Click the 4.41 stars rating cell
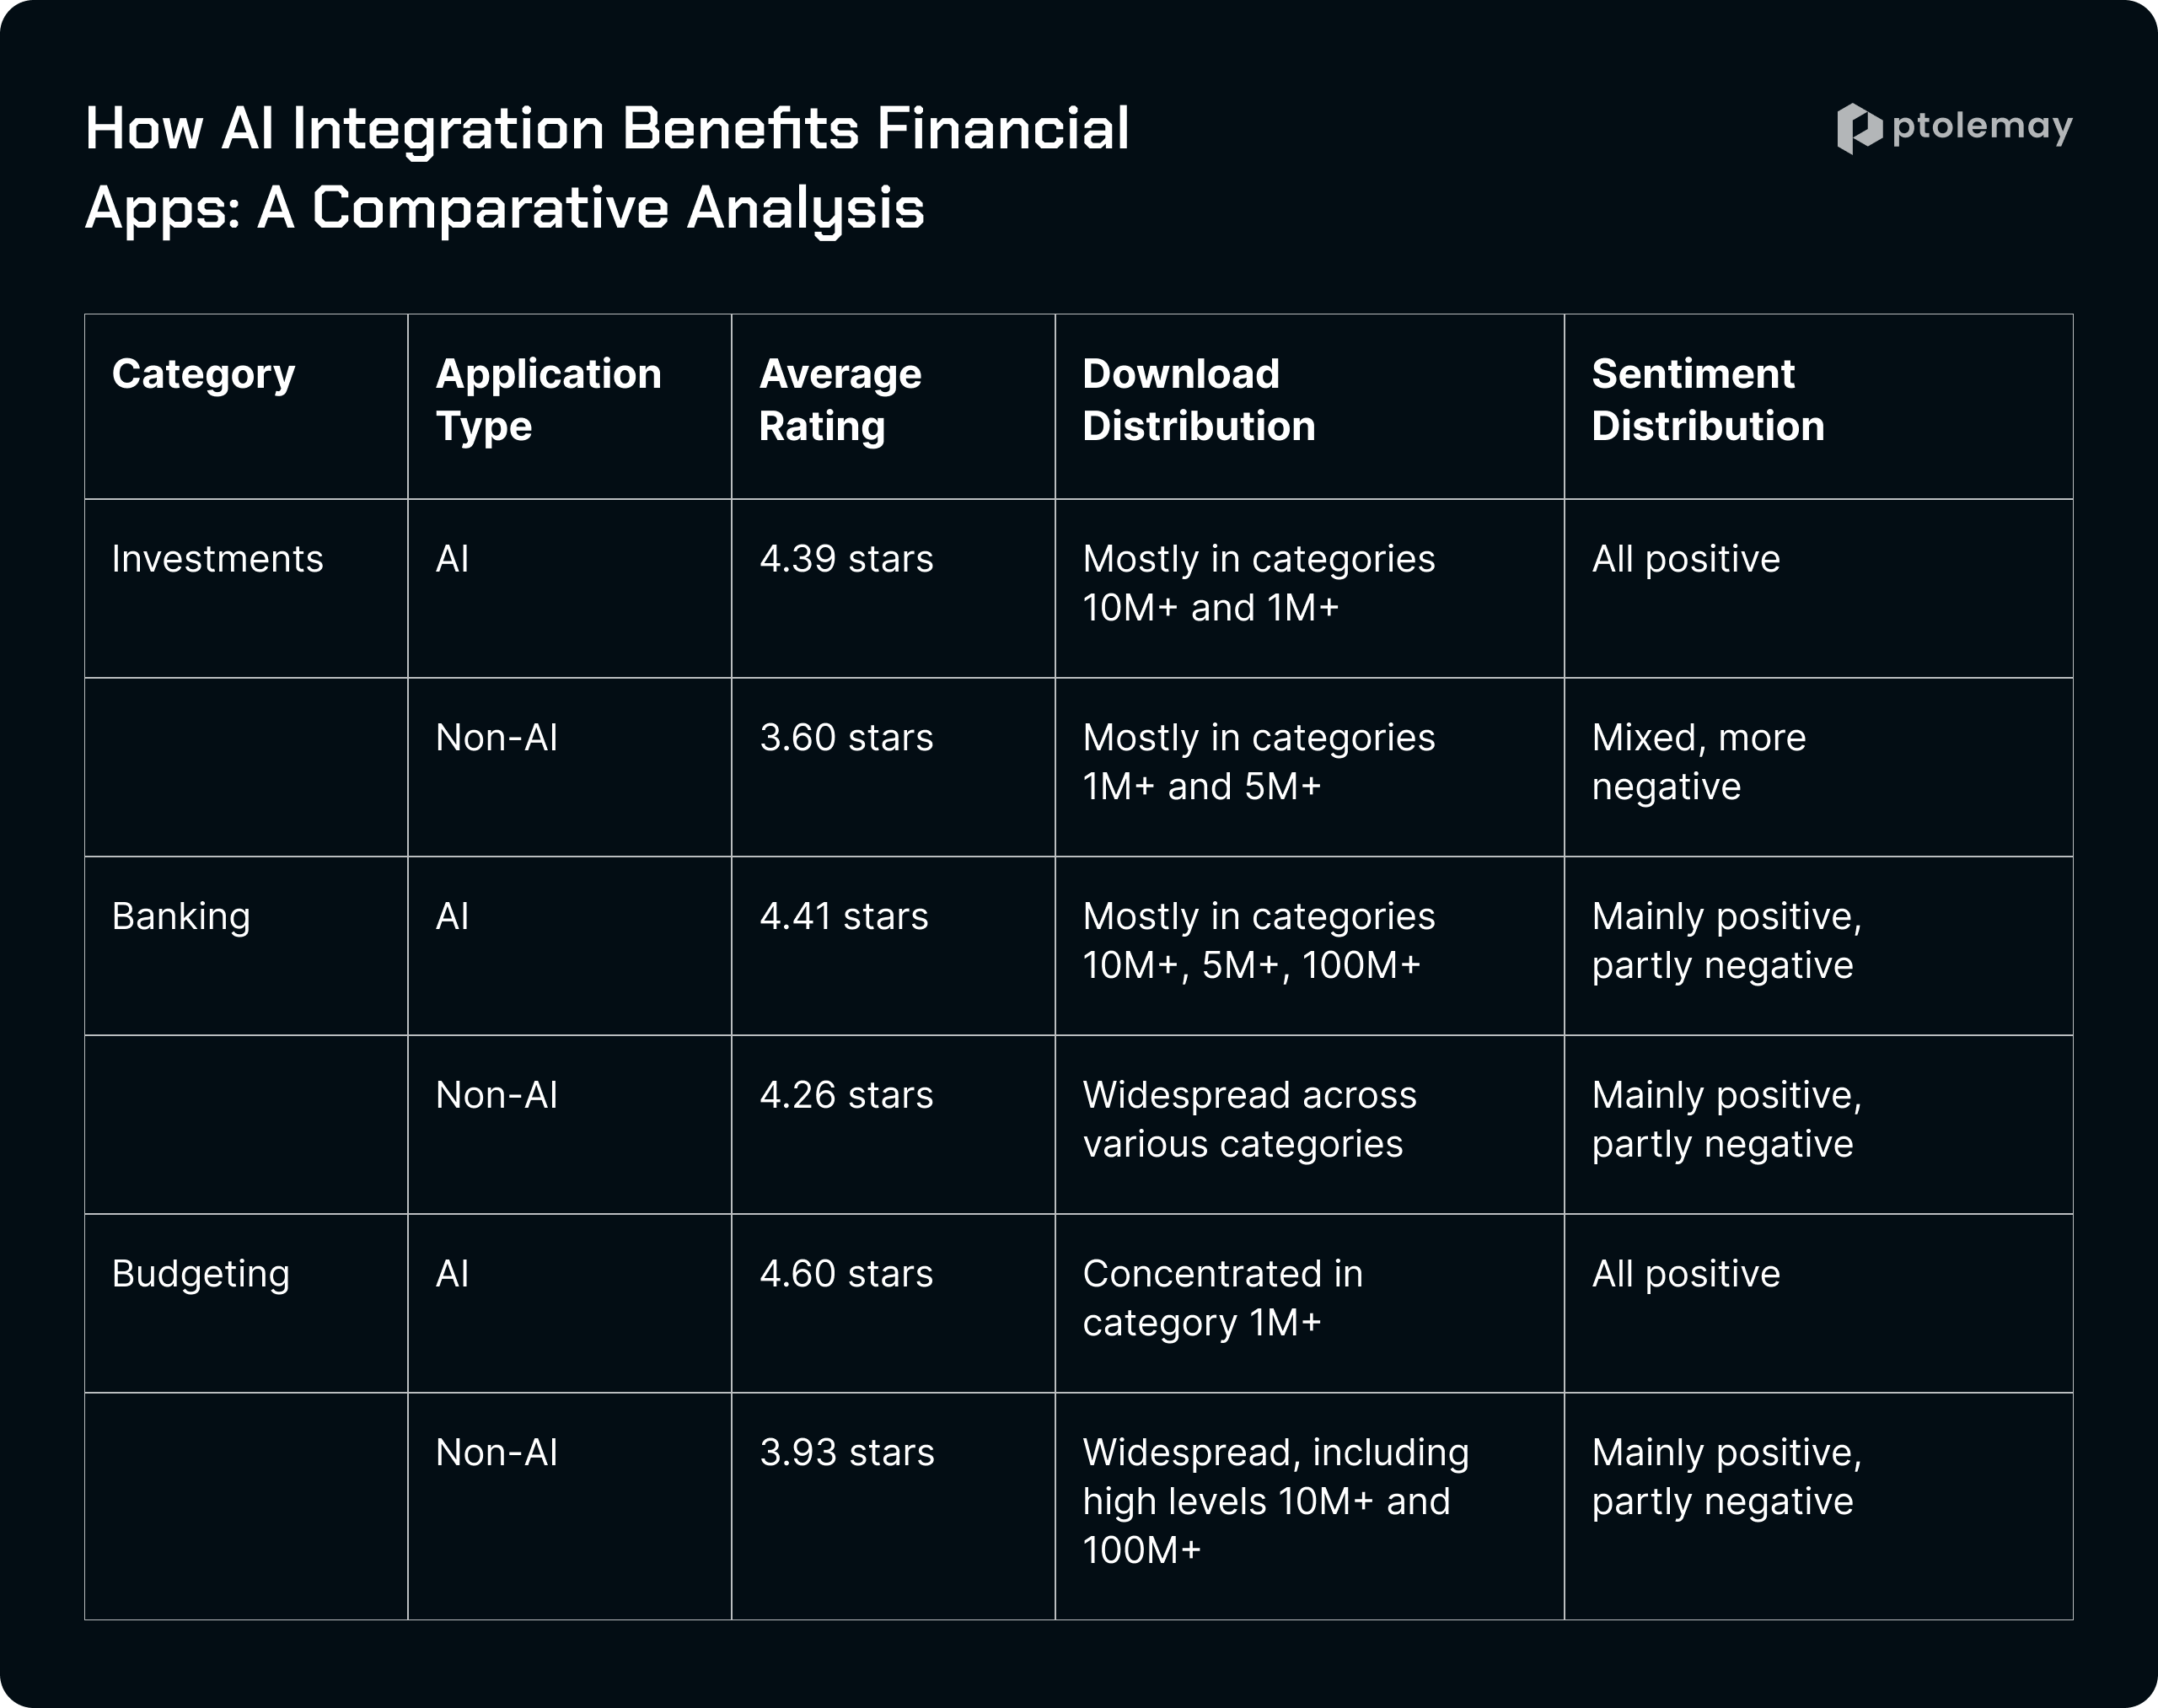Viewport: 2158px width, 1708px height. 893,946
